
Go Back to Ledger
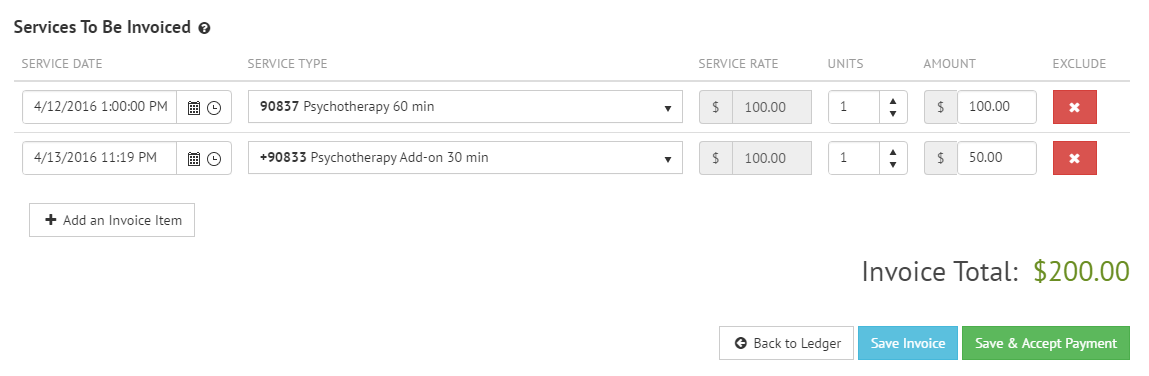(x=786, y=343)
